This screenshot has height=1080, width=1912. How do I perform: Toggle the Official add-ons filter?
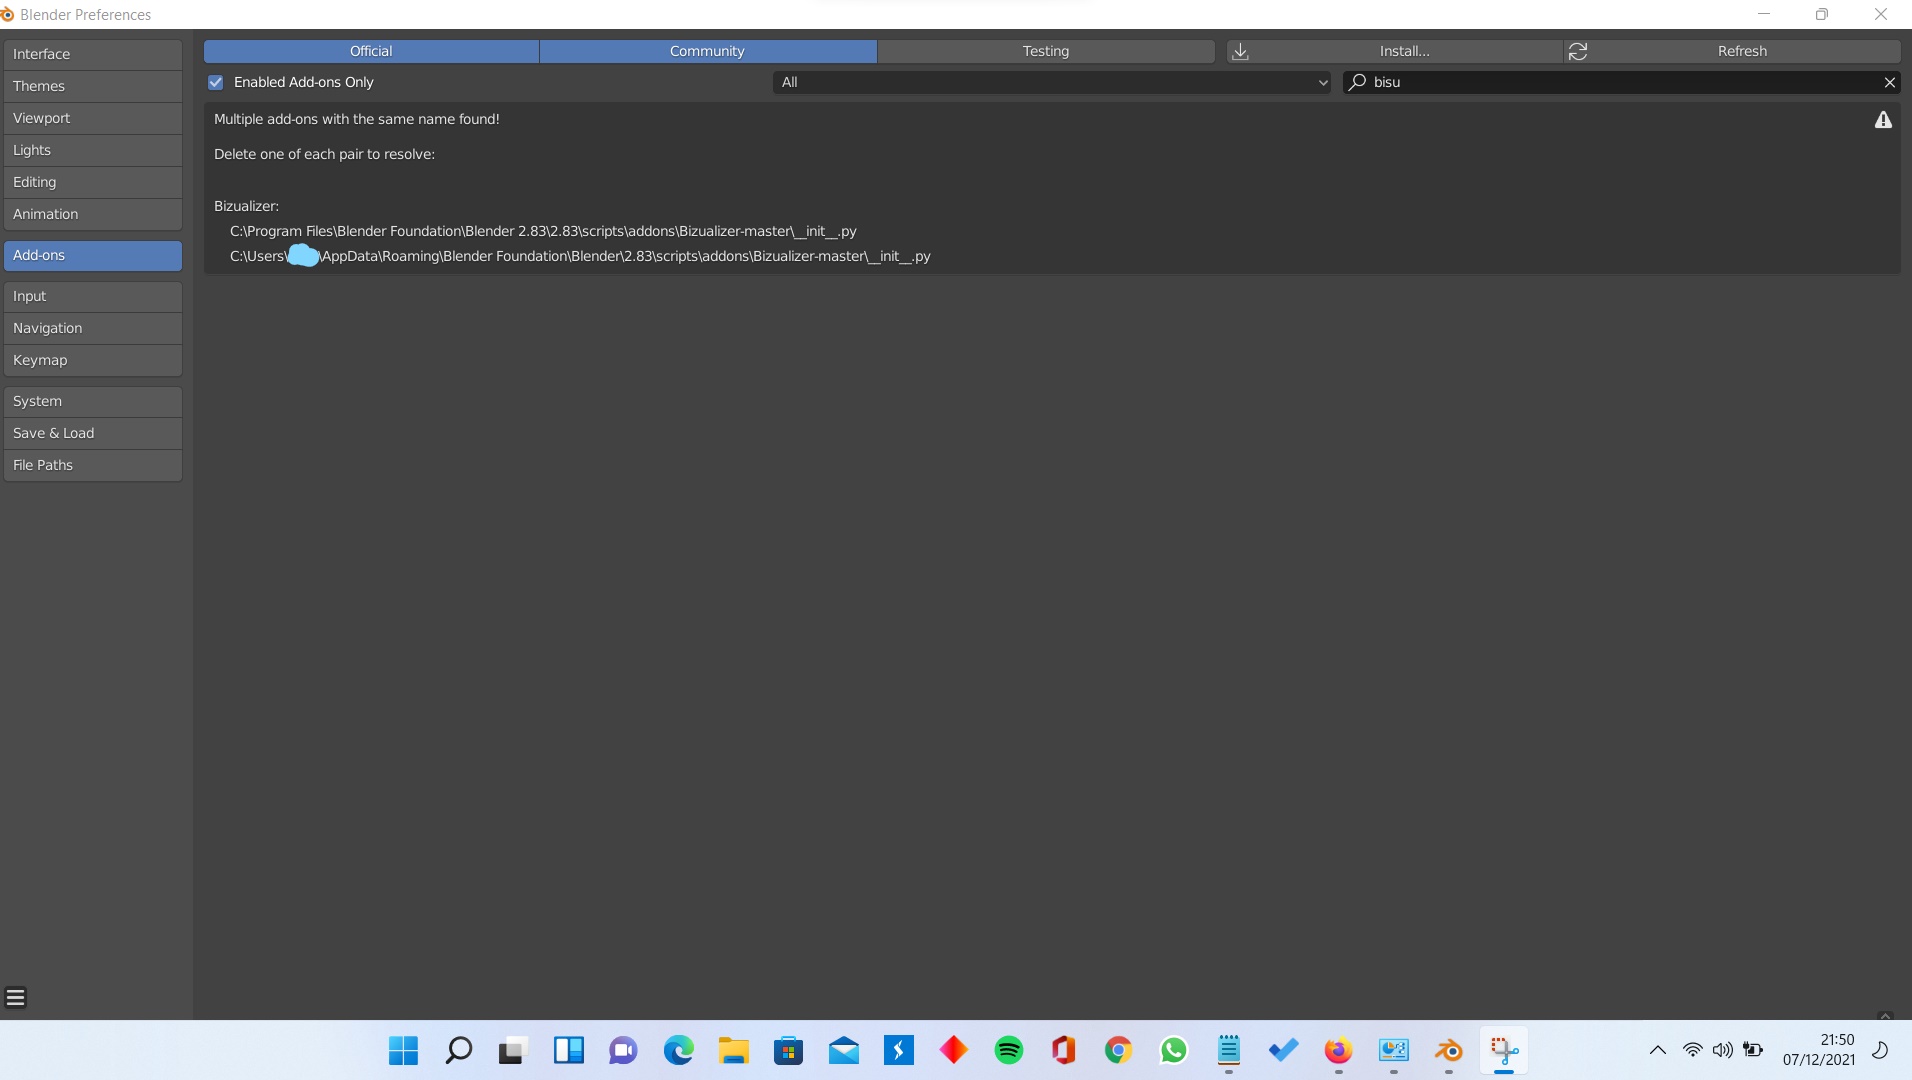pos(371,51)
